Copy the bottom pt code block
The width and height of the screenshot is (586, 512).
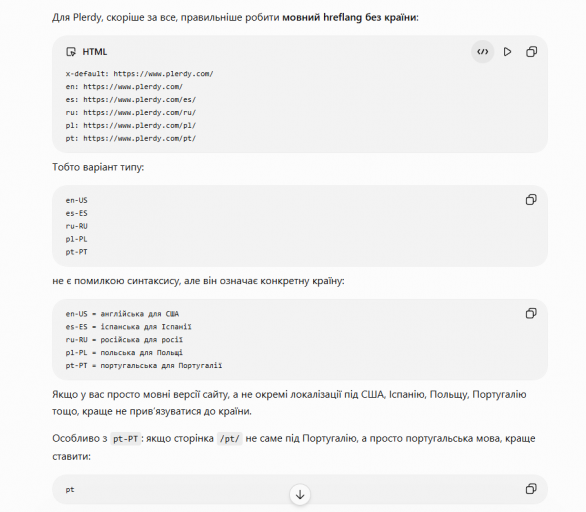[531, 489]
